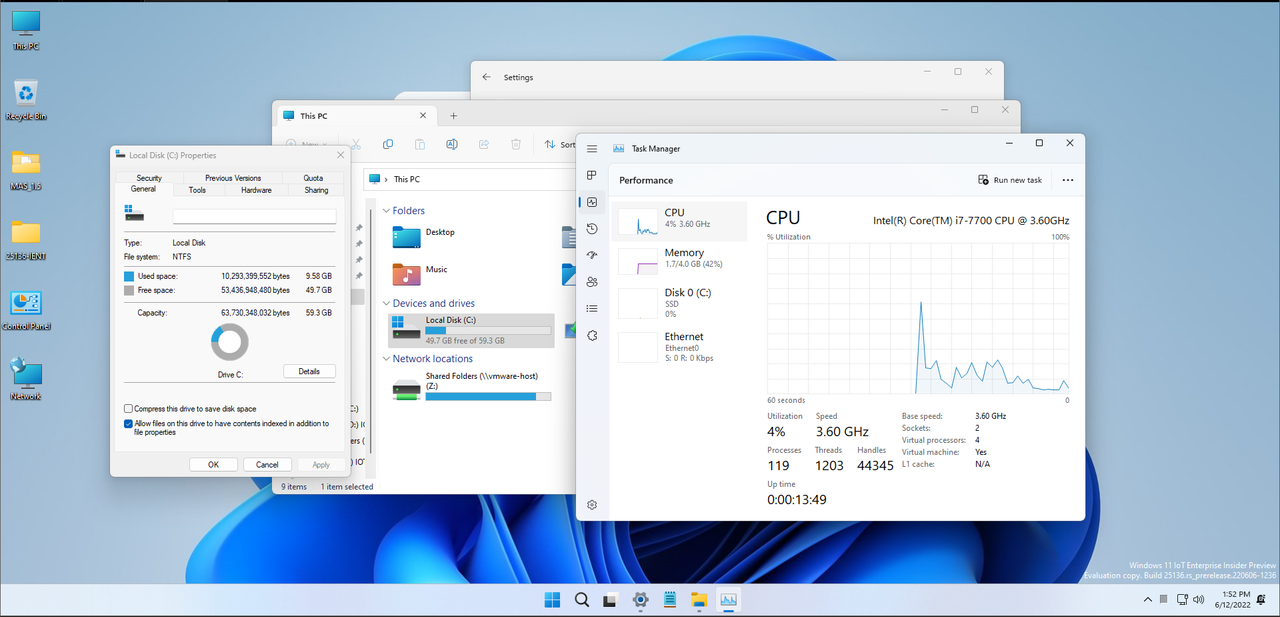Select the Control Panel desktop icon
1280x617 pixels.
point(26,311)
